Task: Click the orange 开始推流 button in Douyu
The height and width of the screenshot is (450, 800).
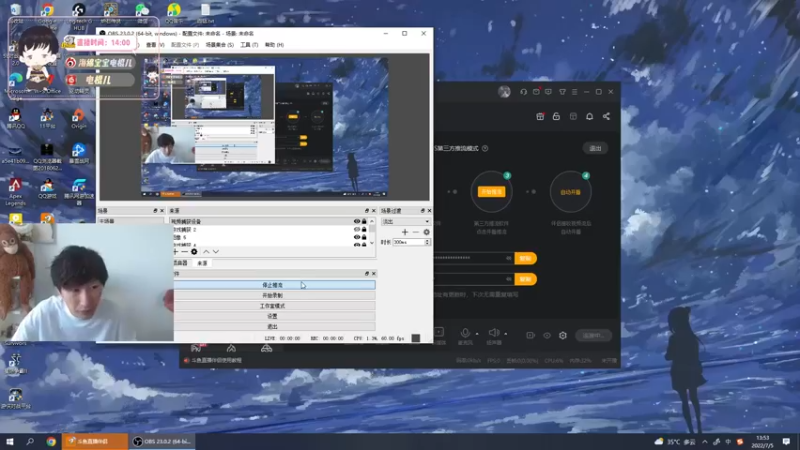Action: point(491,192)
